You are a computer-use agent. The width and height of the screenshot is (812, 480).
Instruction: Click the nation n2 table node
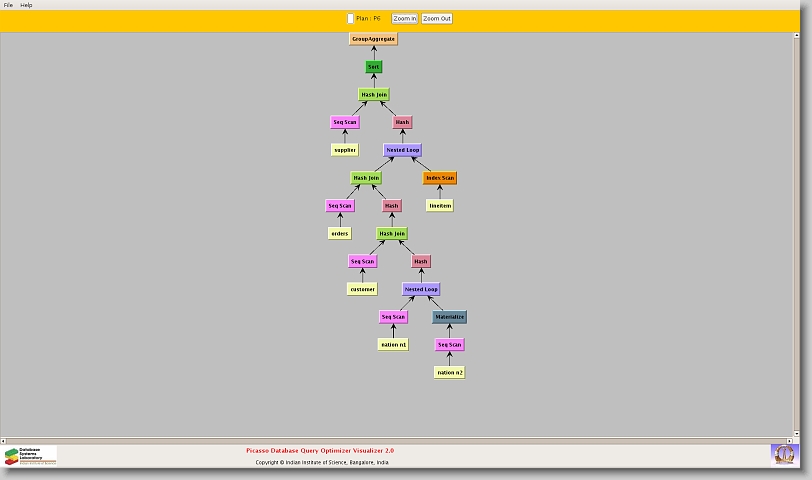click(449, 372)
